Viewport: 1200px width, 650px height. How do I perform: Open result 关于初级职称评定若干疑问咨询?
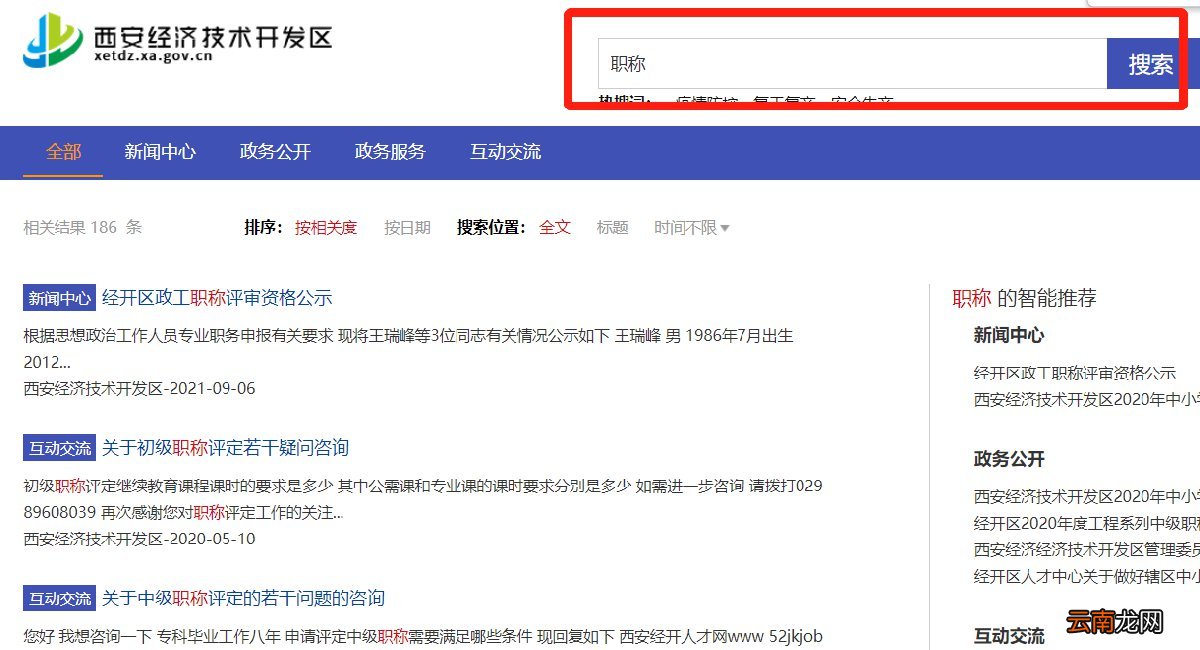(x=225, y=448)
